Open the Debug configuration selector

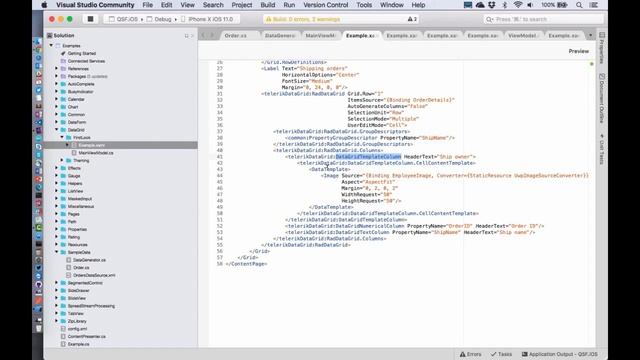[x=159, y=19]
